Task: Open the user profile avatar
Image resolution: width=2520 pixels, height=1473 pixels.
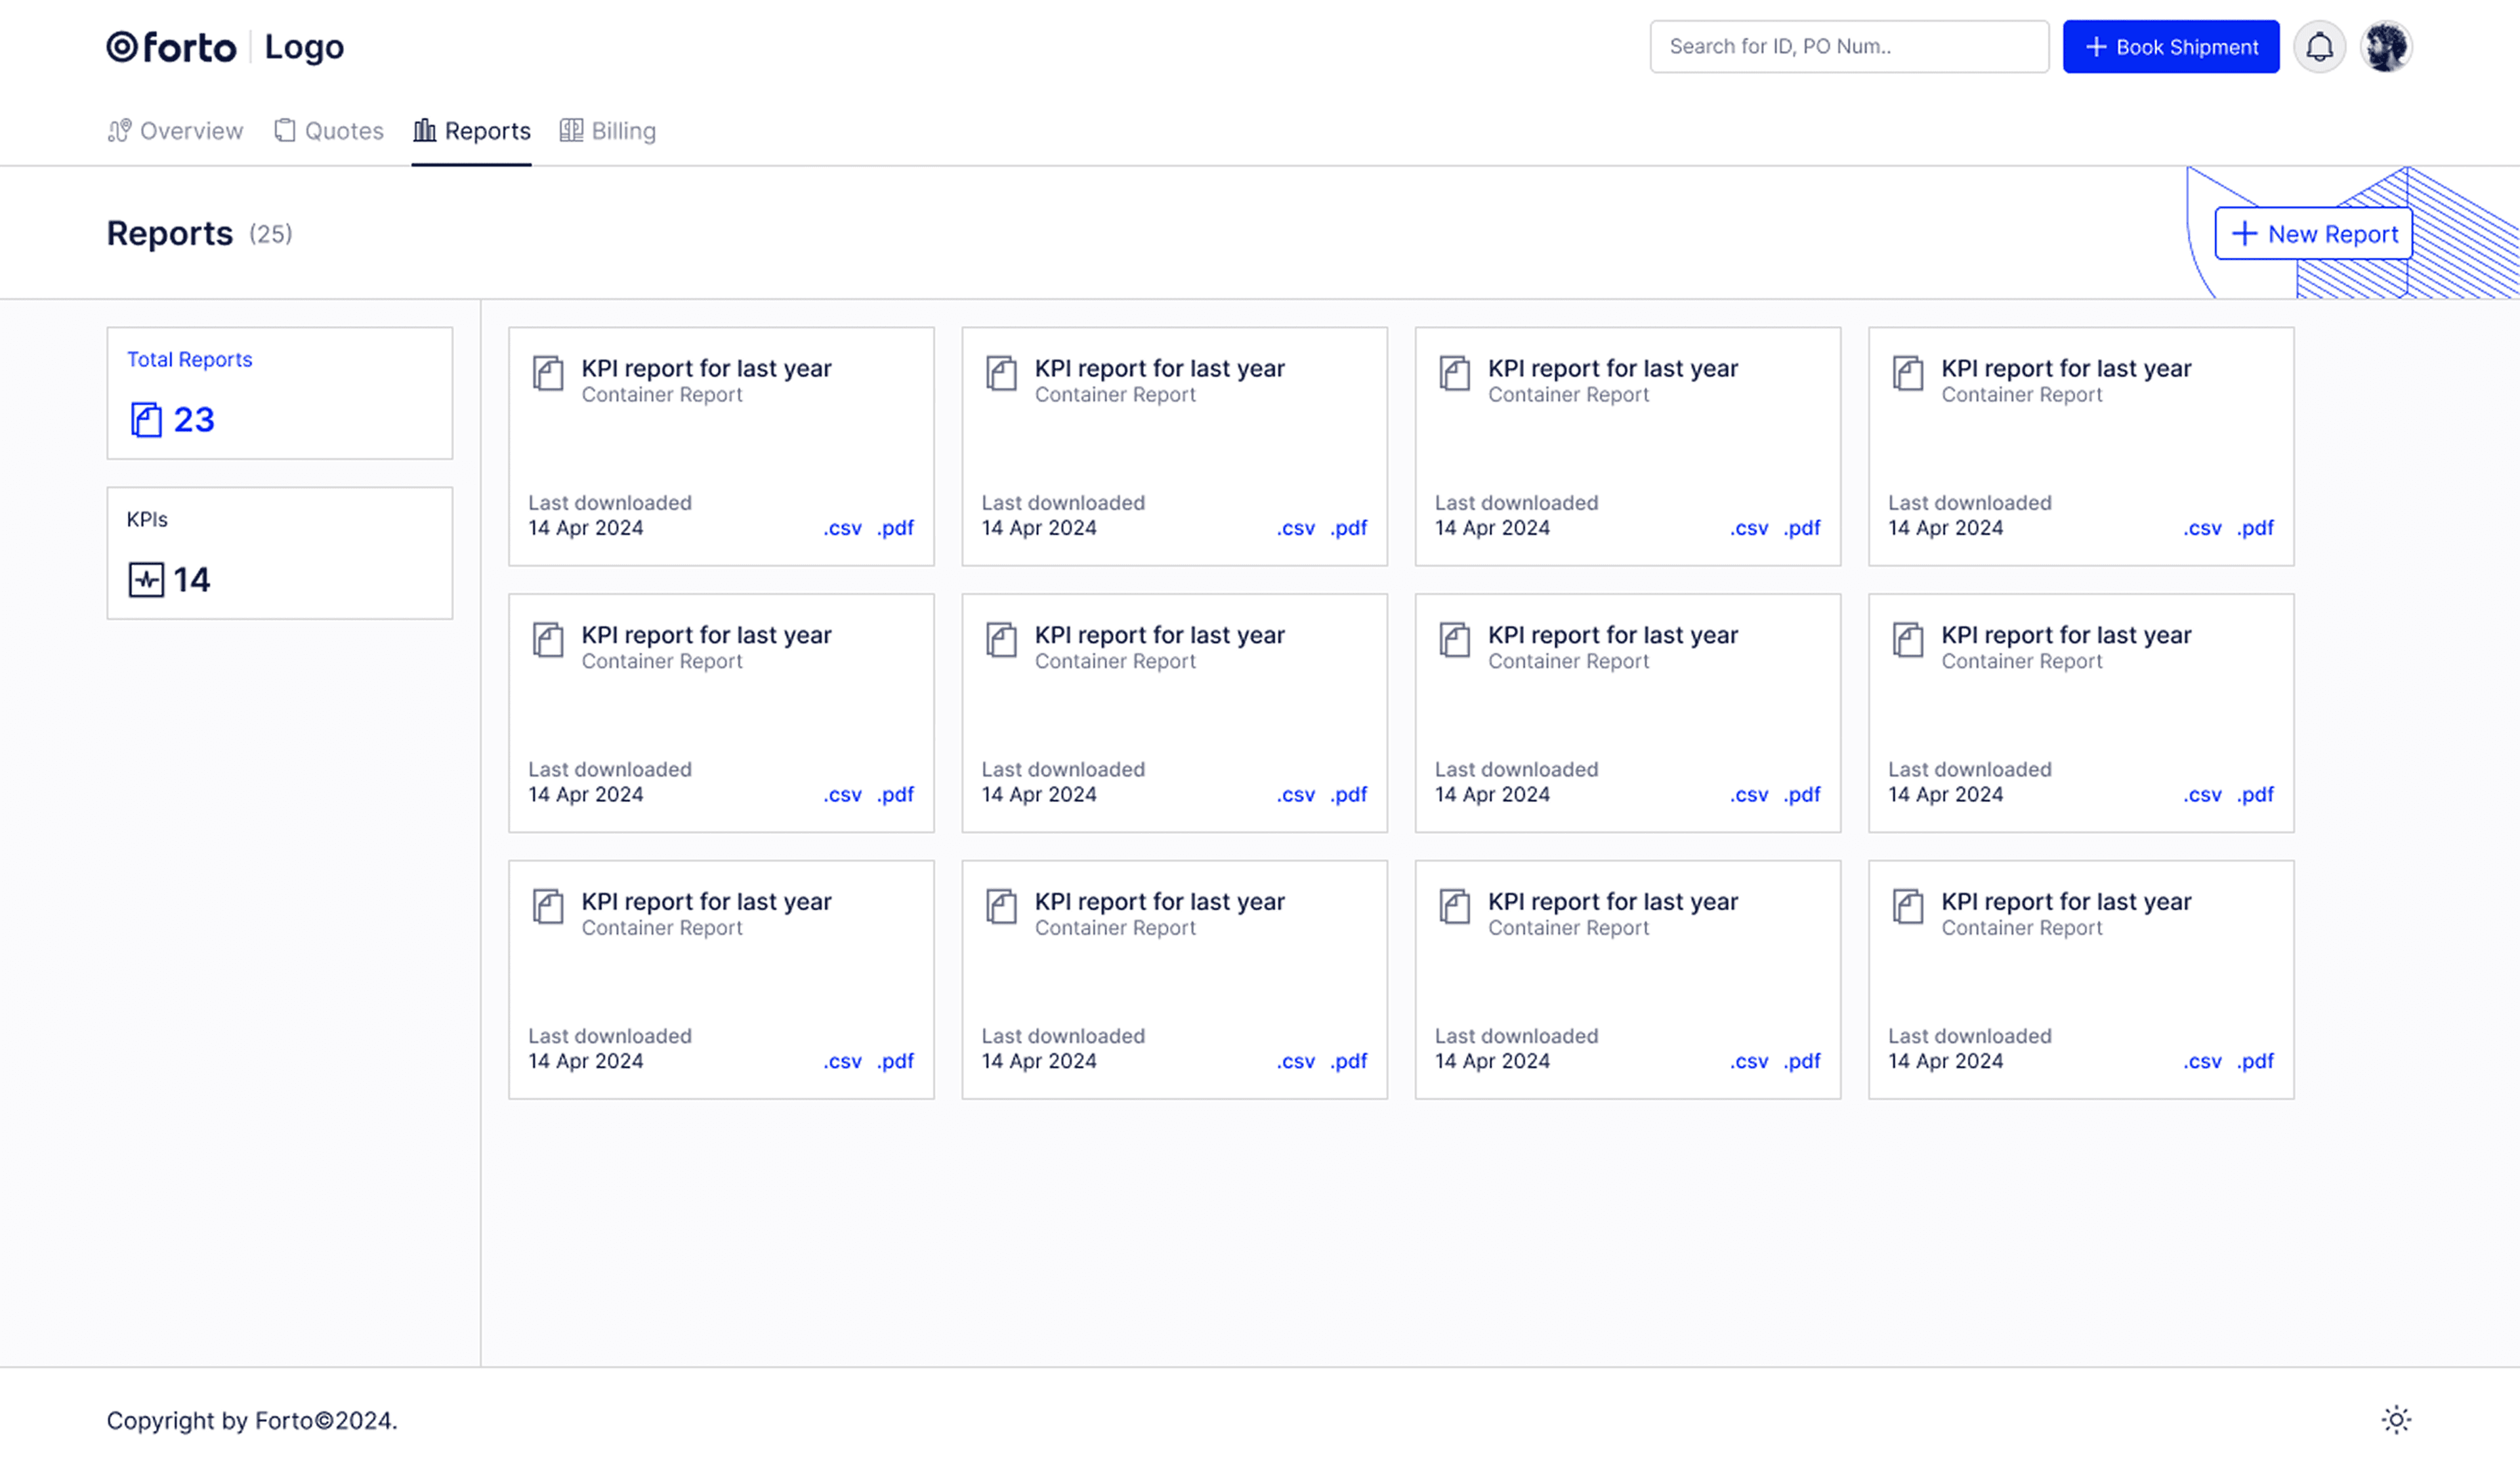Action: (2386, 47)
